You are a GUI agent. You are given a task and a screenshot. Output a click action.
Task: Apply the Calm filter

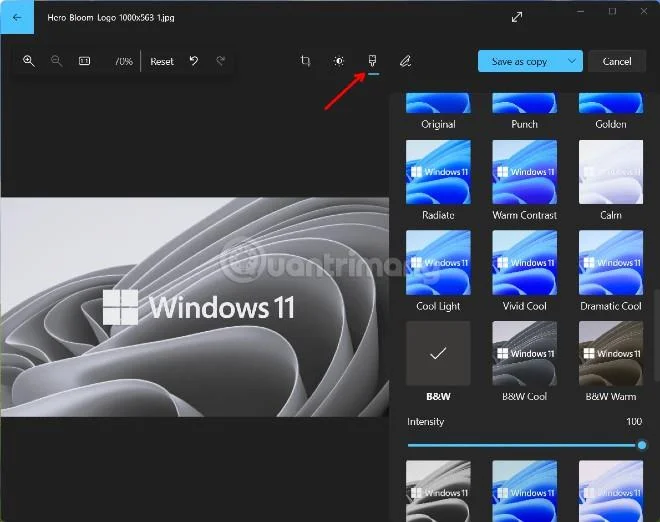click(611, 172)
